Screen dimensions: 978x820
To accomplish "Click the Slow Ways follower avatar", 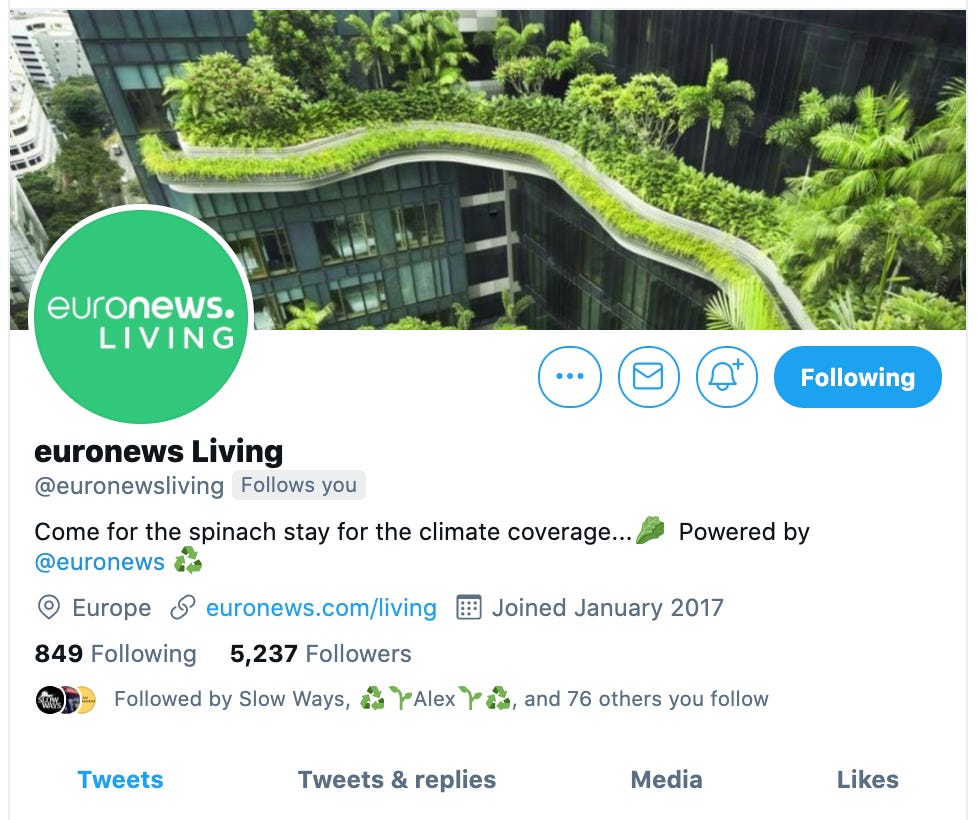I will click(50, 700).
